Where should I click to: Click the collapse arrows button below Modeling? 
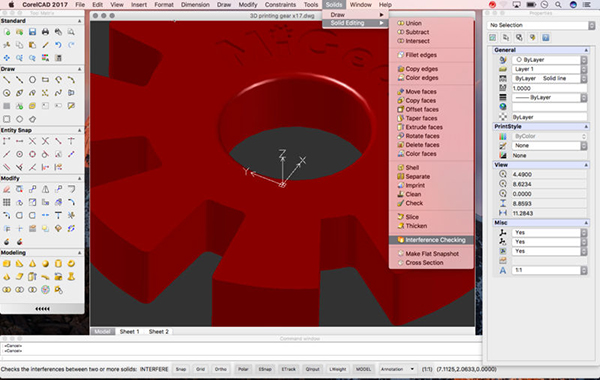click(42, 309)
